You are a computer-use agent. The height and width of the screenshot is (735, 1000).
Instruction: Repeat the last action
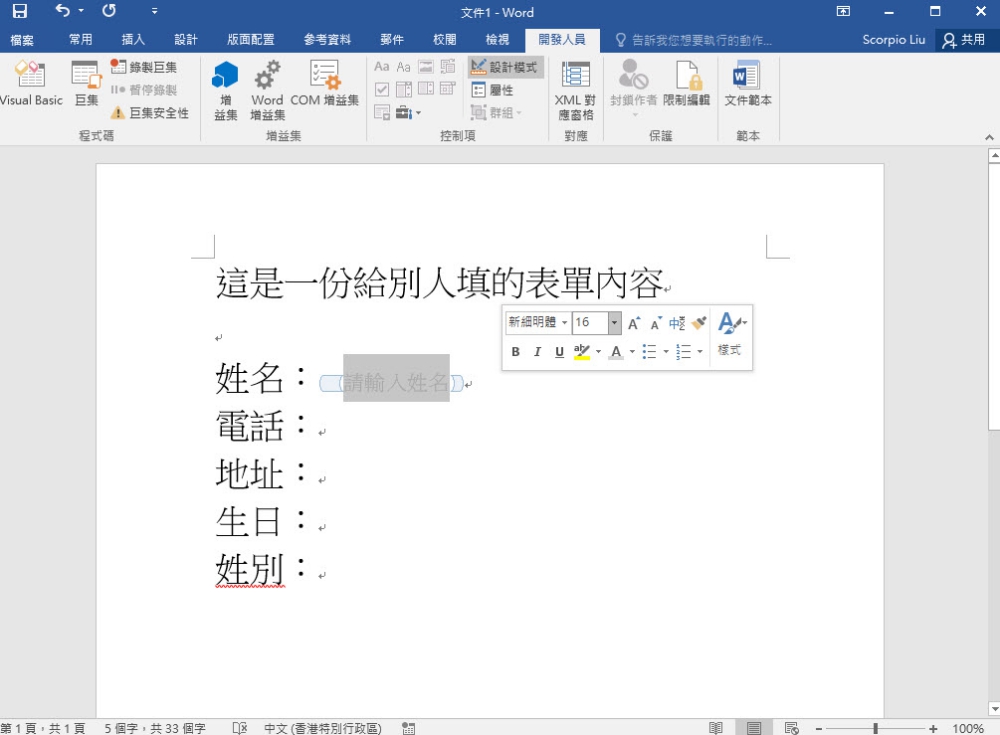tap(109, 11)
